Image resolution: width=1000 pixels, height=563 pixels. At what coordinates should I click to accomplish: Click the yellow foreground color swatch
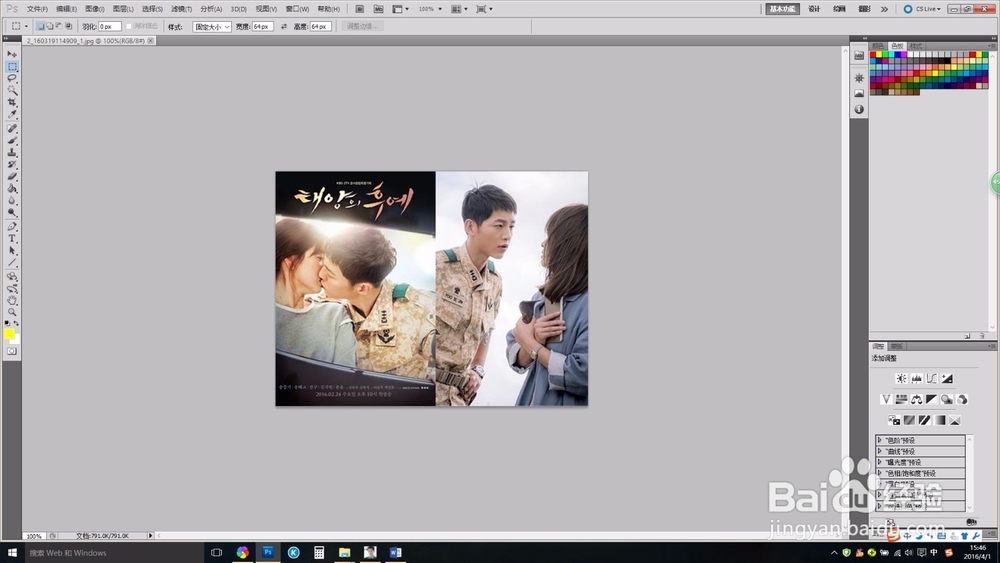[x=9, y=334]
